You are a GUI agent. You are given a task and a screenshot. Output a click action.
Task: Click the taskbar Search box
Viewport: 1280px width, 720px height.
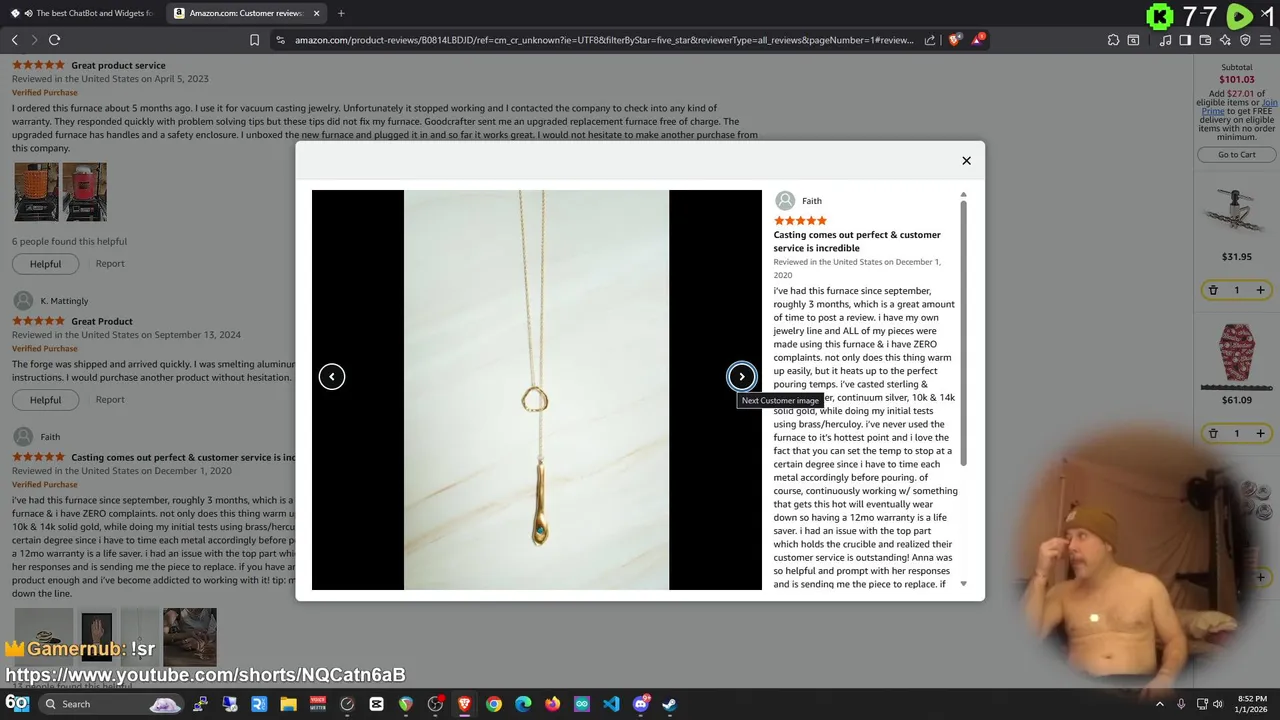[x=110, y=704]
